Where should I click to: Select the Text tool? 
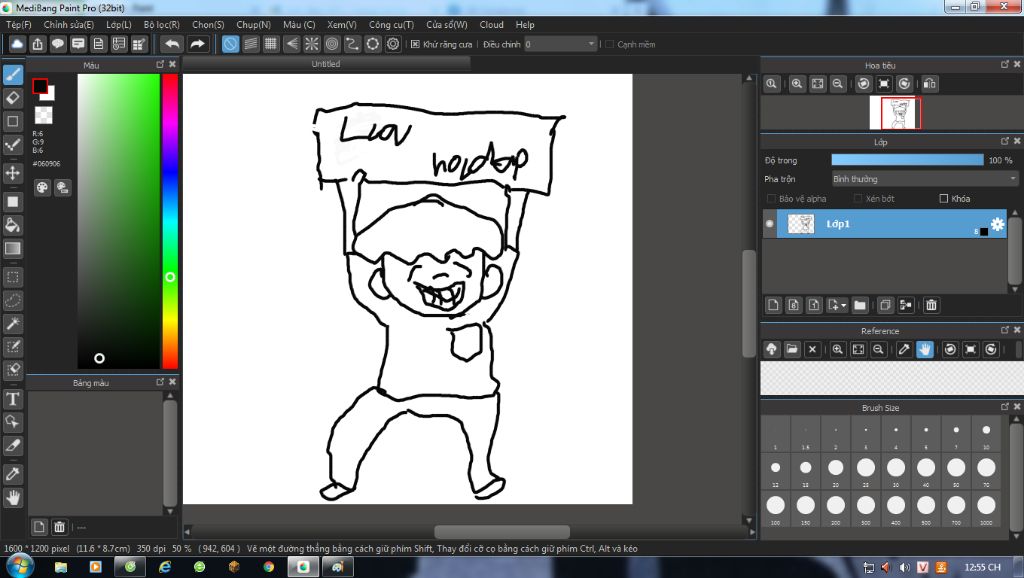(13, 398)
